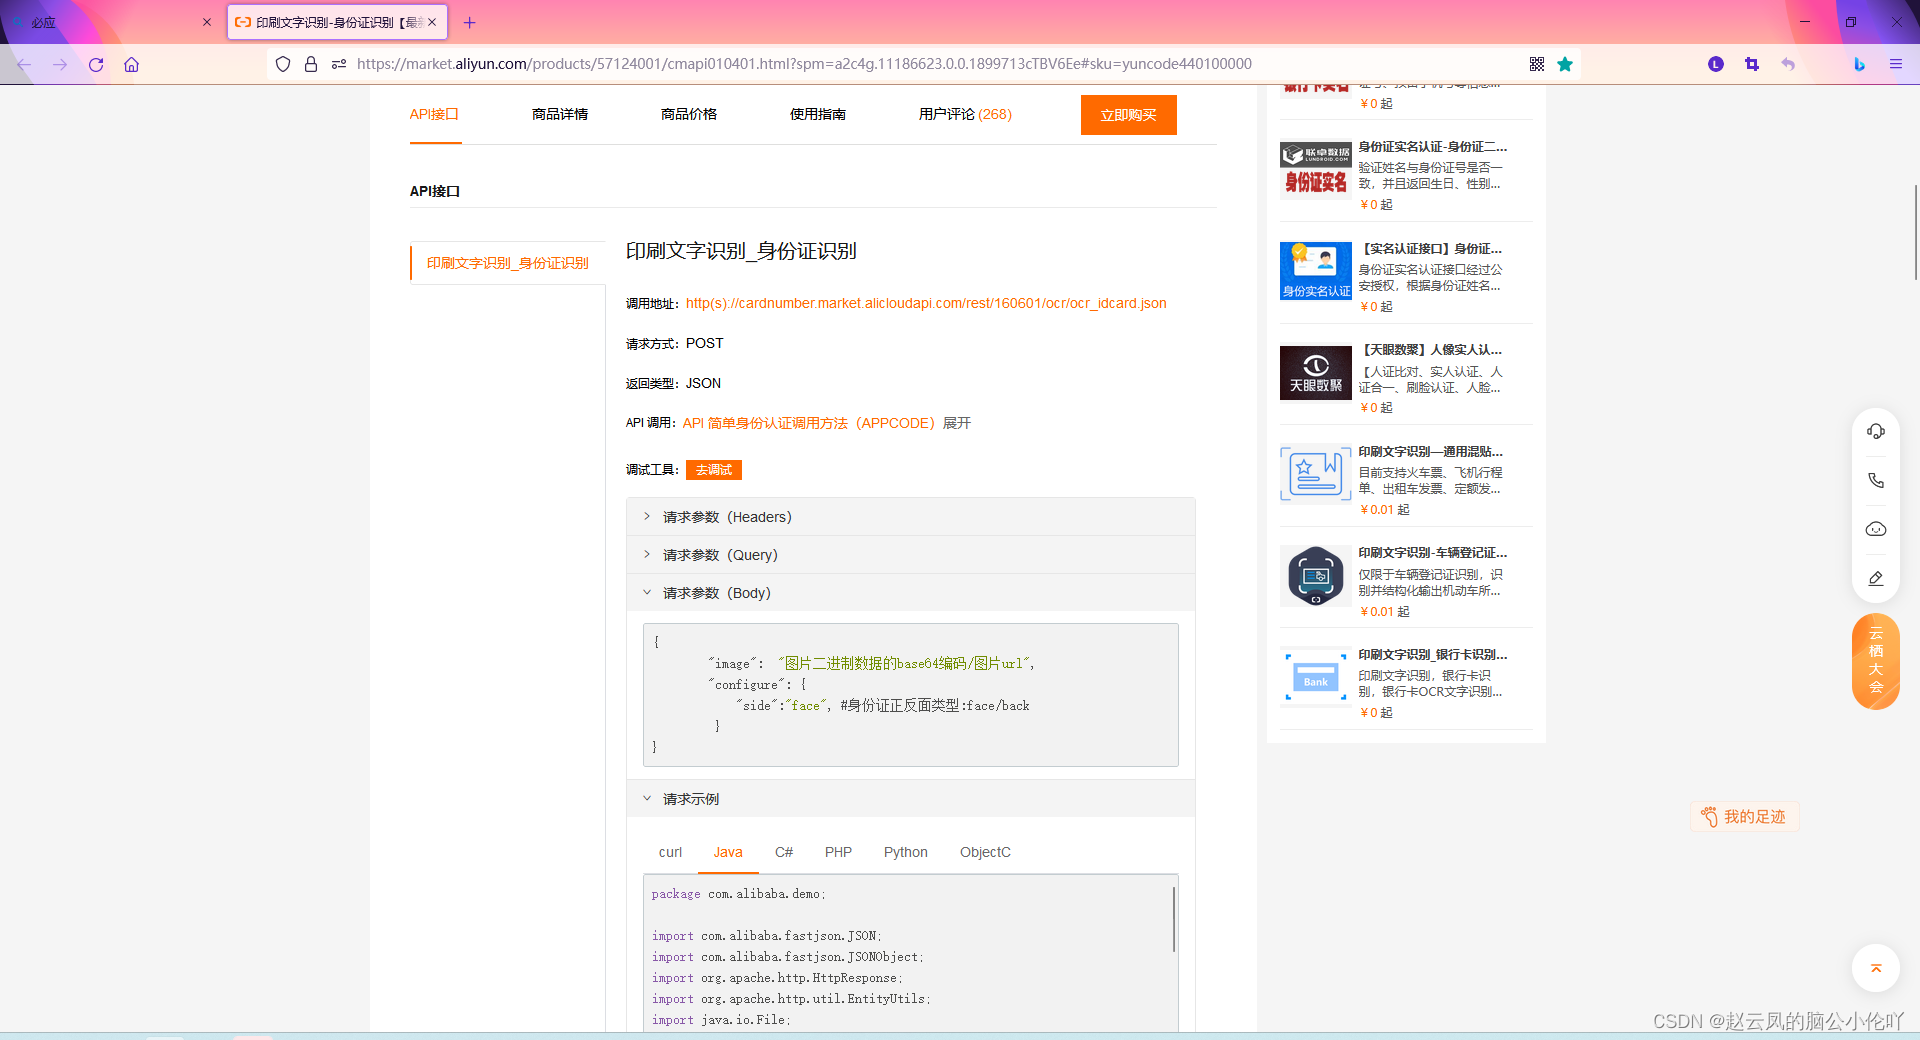Open the 用户评论 (268) tab

[x=965, y=114]
